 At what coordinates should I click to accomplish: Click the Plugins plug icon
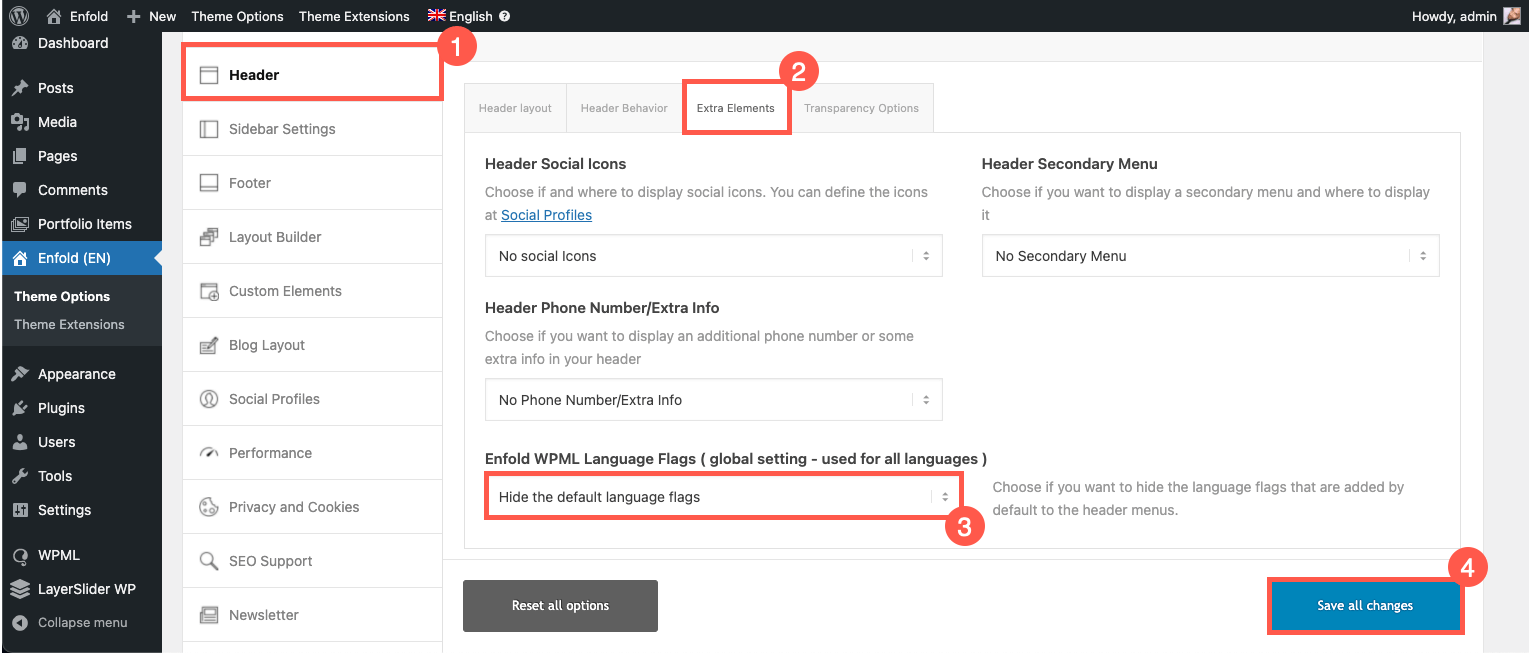coord(20,408)
